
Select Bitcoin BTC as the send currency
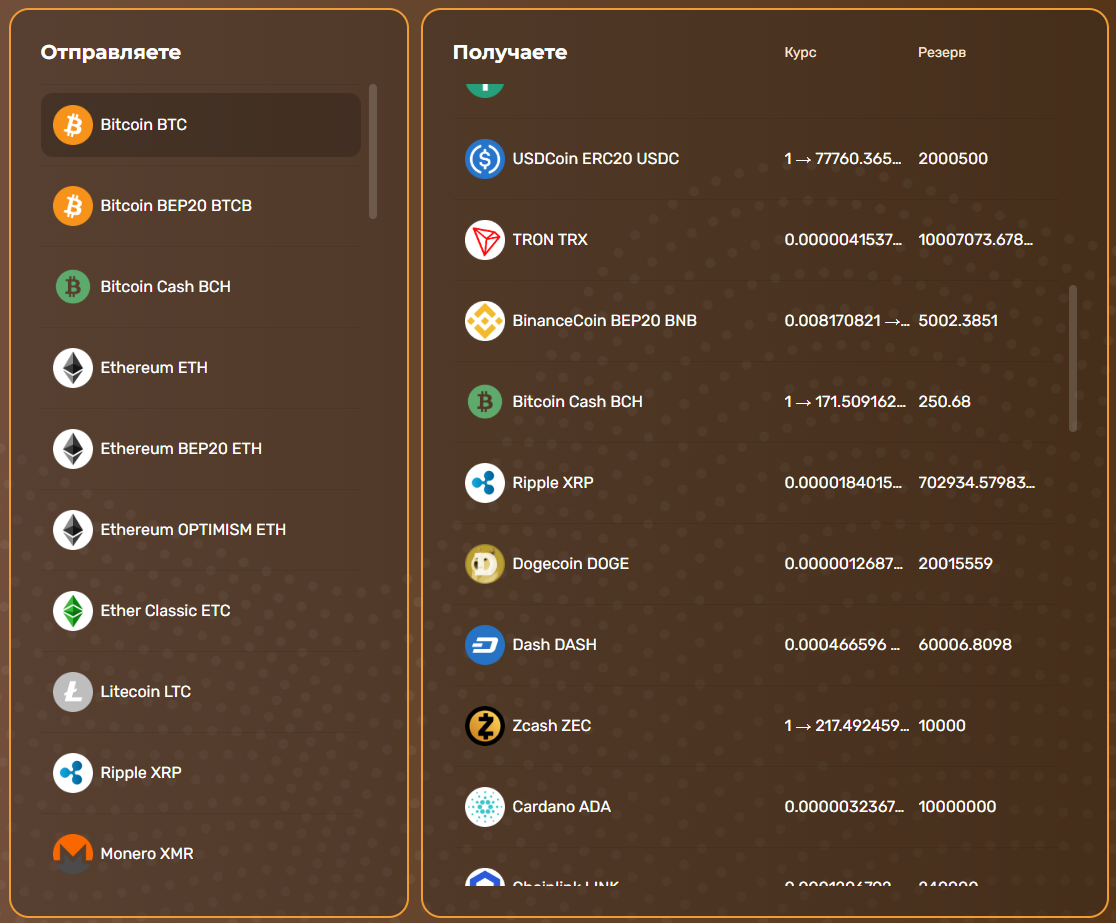click(x=201, y=125)
